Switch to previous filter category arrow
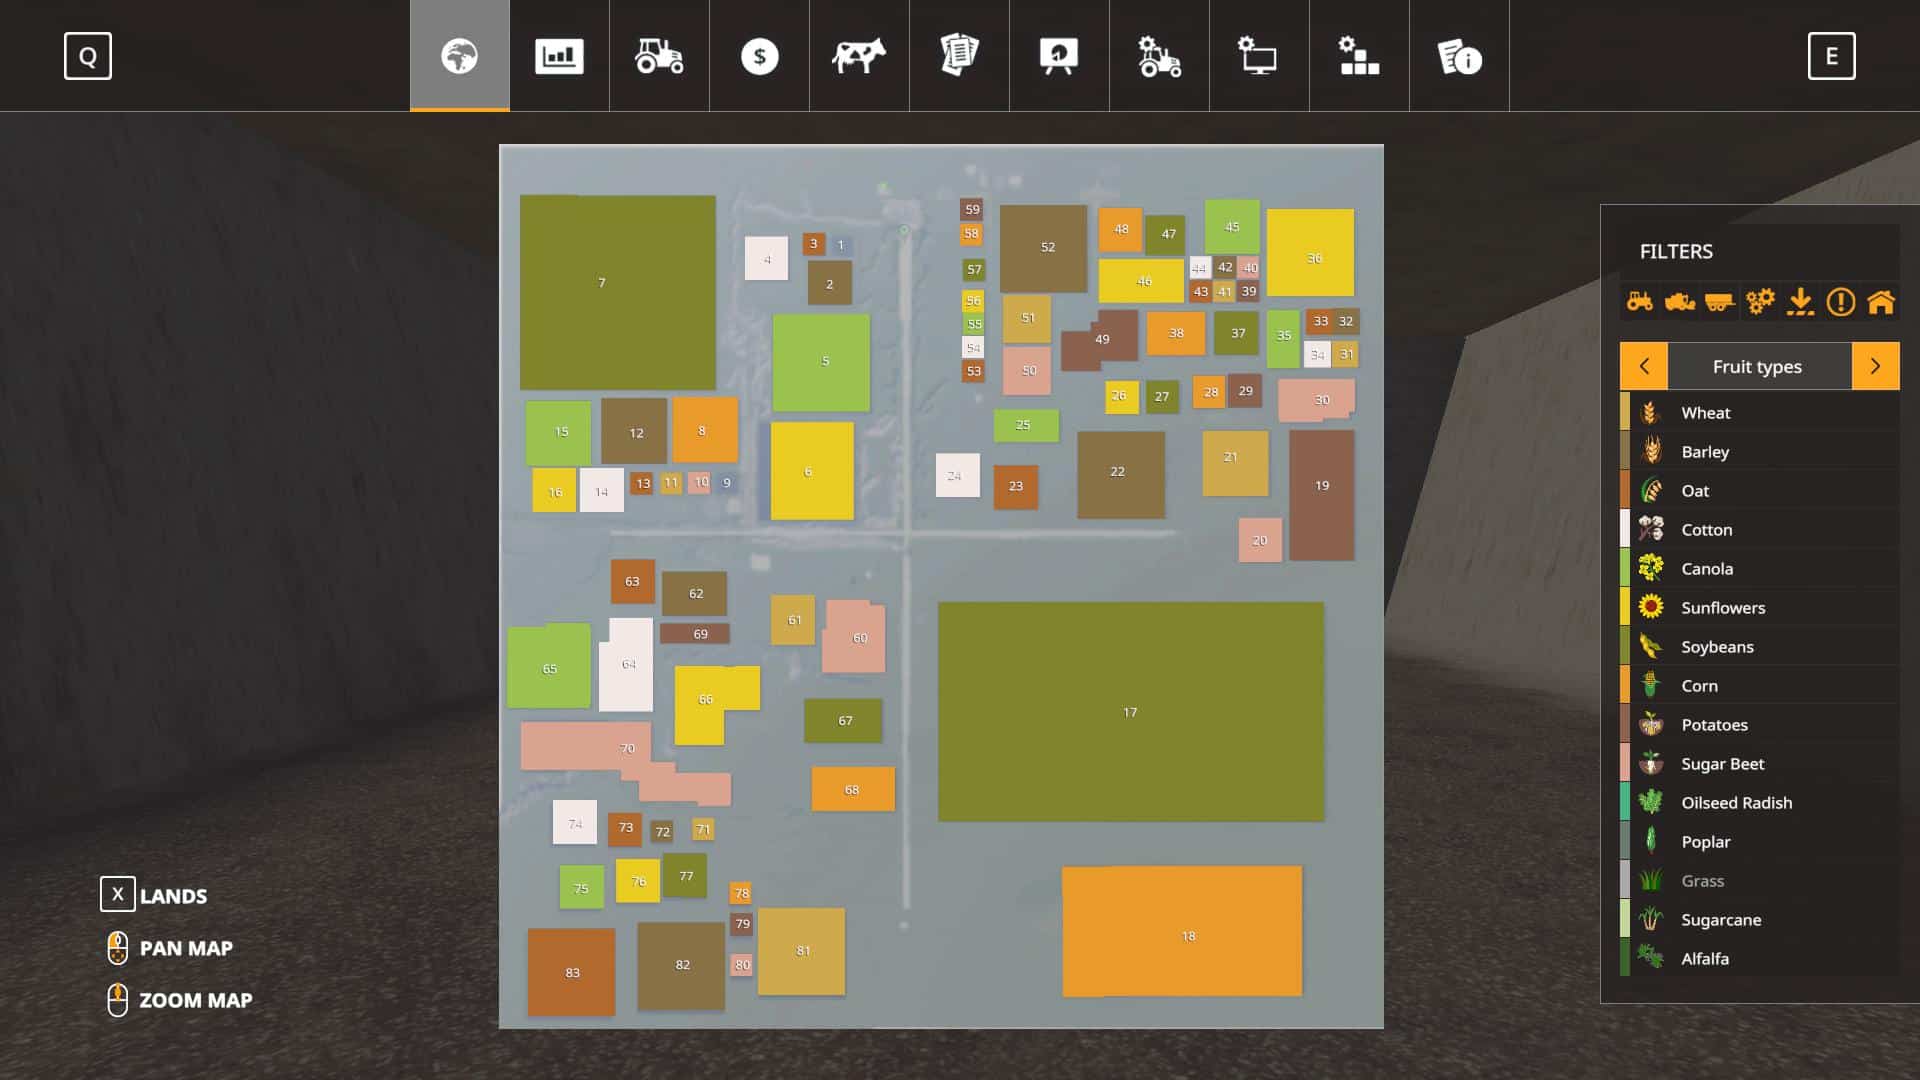1920x1080 pixels. click(1644, 366)
